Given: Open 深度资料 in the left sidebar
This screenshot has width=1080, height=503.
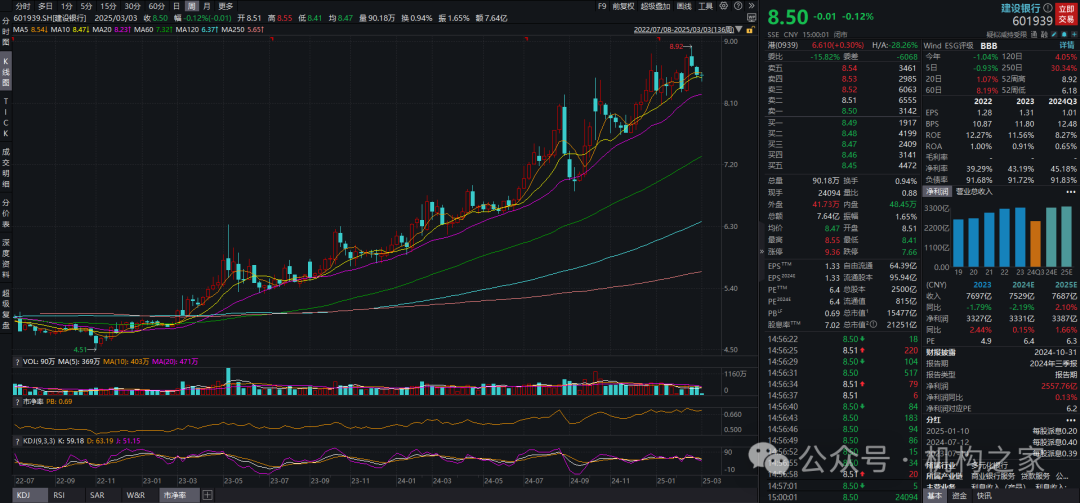Looking at the screenshot, I should (x=6, y=260).
